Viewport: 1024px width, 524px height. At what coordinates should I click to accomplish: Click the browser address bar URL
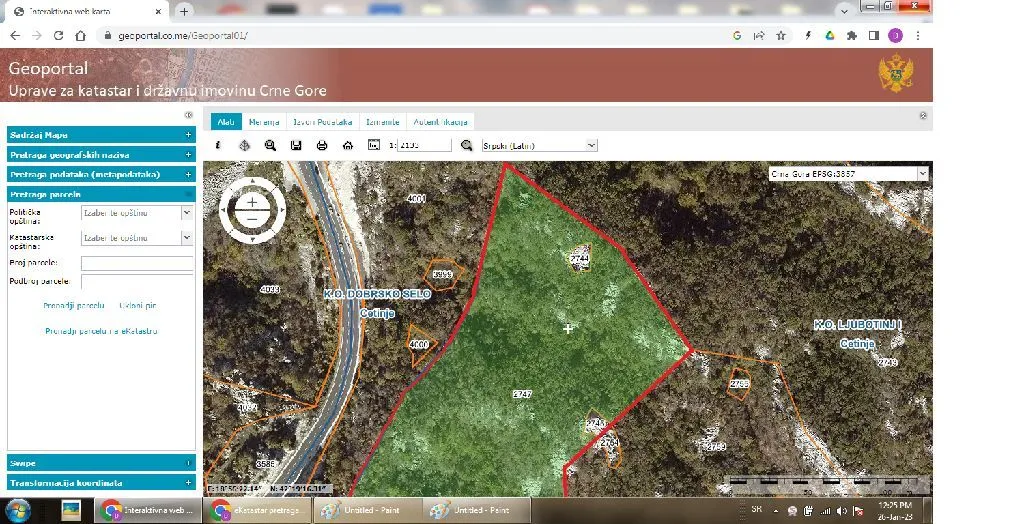point(183,36)
